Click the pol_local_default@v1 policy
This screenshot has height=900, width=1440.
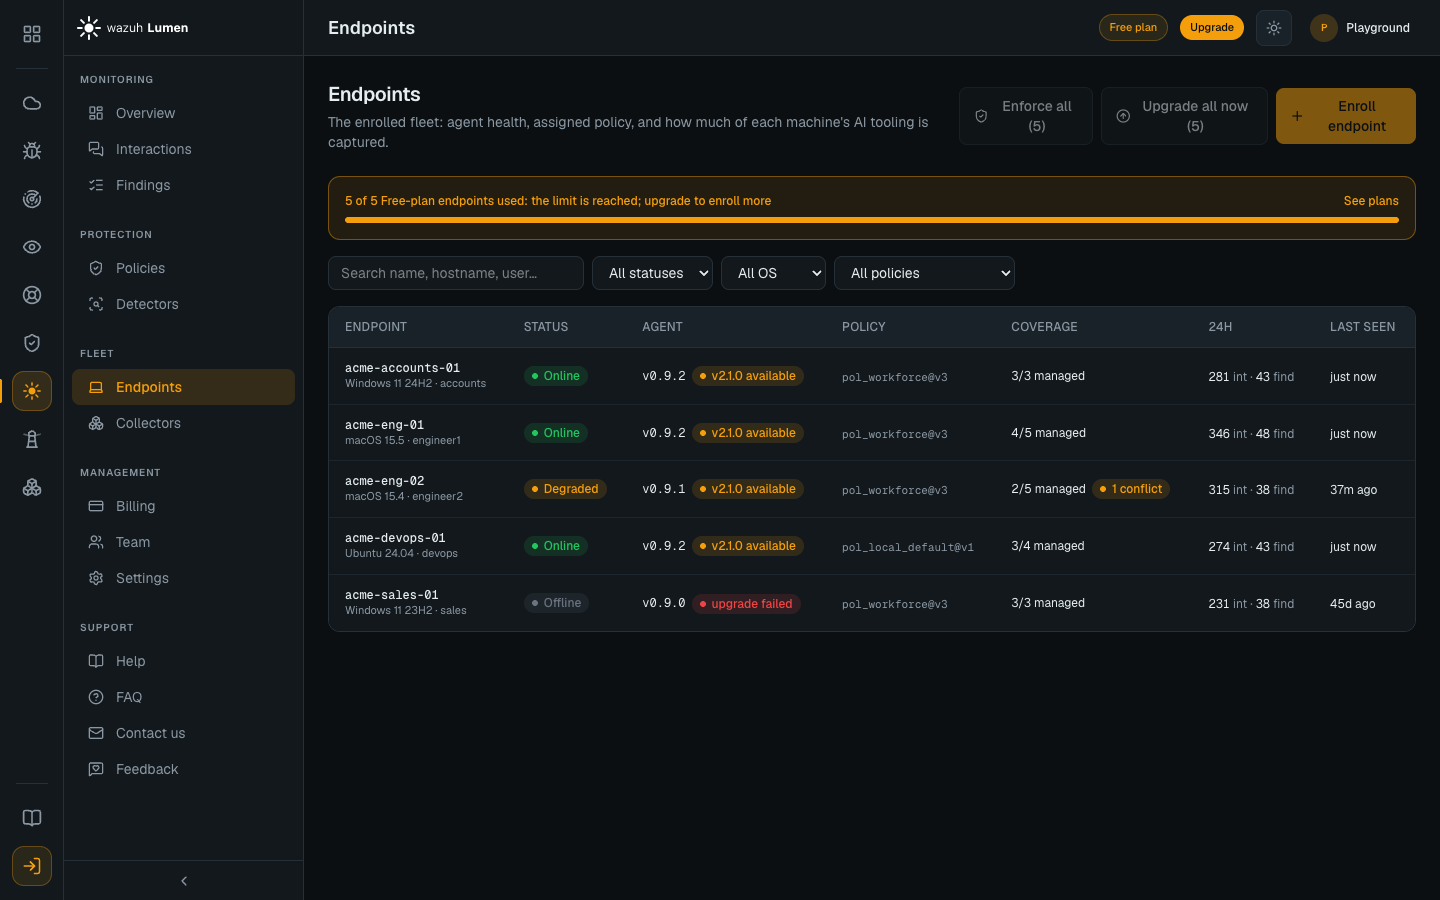point(908,547)
